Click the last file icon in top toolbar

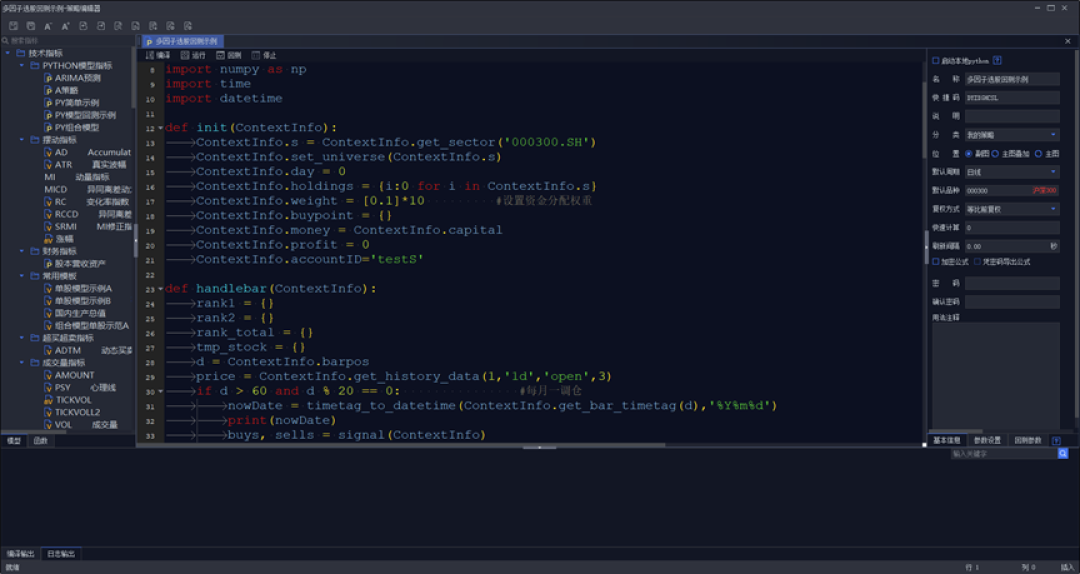[188, 26]
